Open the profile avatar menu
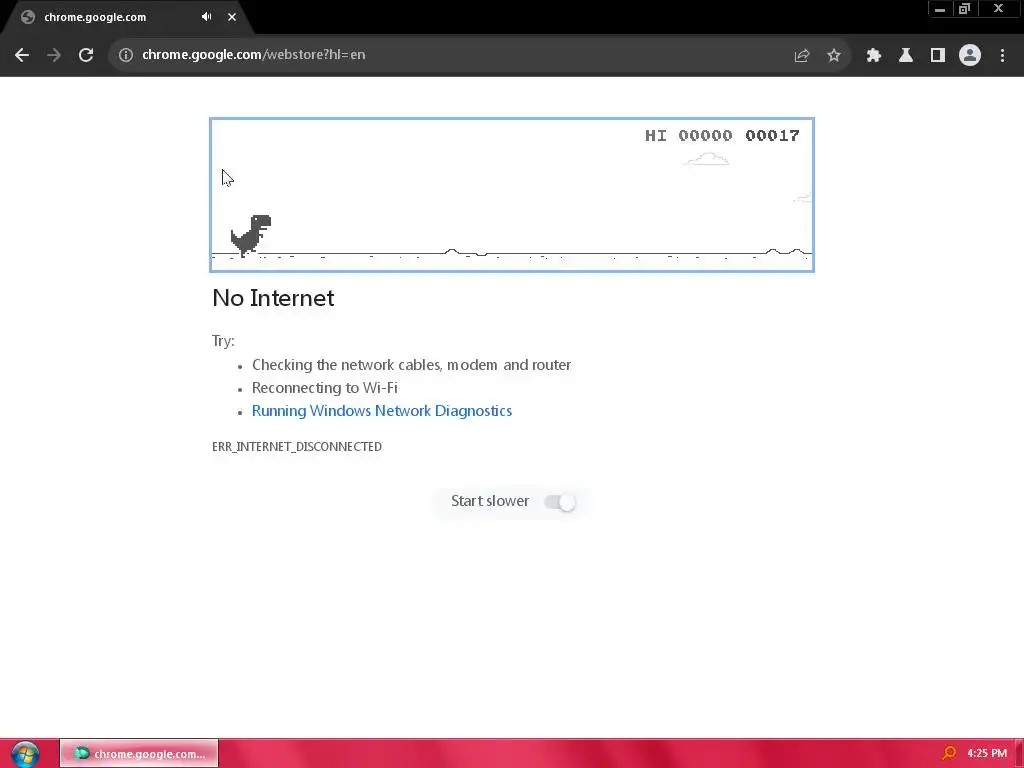 (x=970, y=56)
